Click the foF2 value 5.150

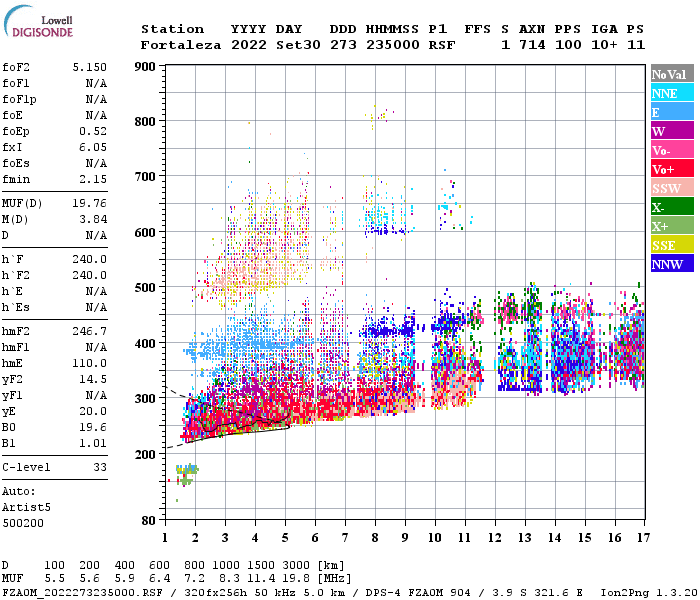90,67
